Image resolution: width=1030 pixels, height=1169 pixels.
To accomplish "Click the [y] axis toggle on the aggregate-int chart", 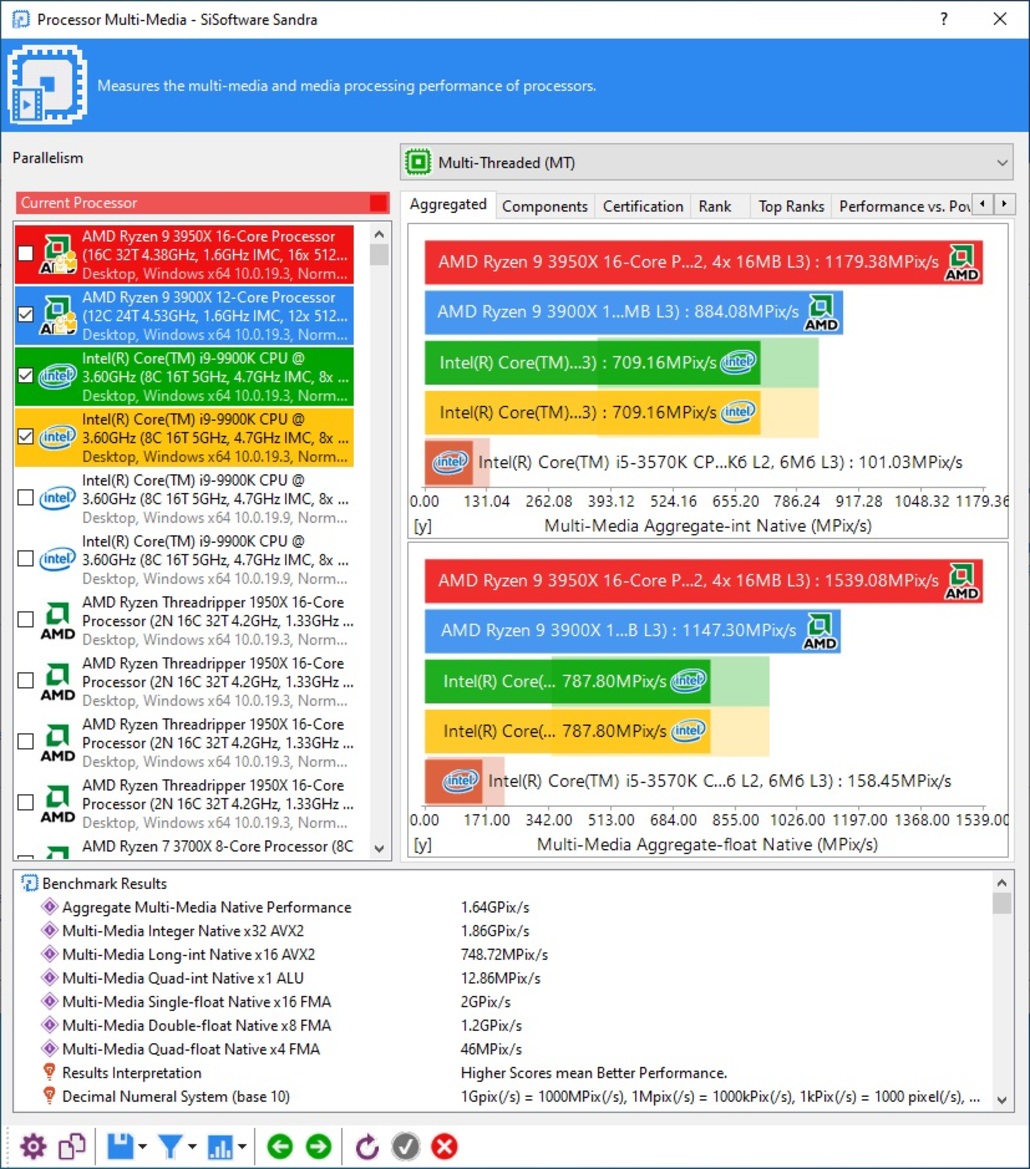I will [423, 526].
